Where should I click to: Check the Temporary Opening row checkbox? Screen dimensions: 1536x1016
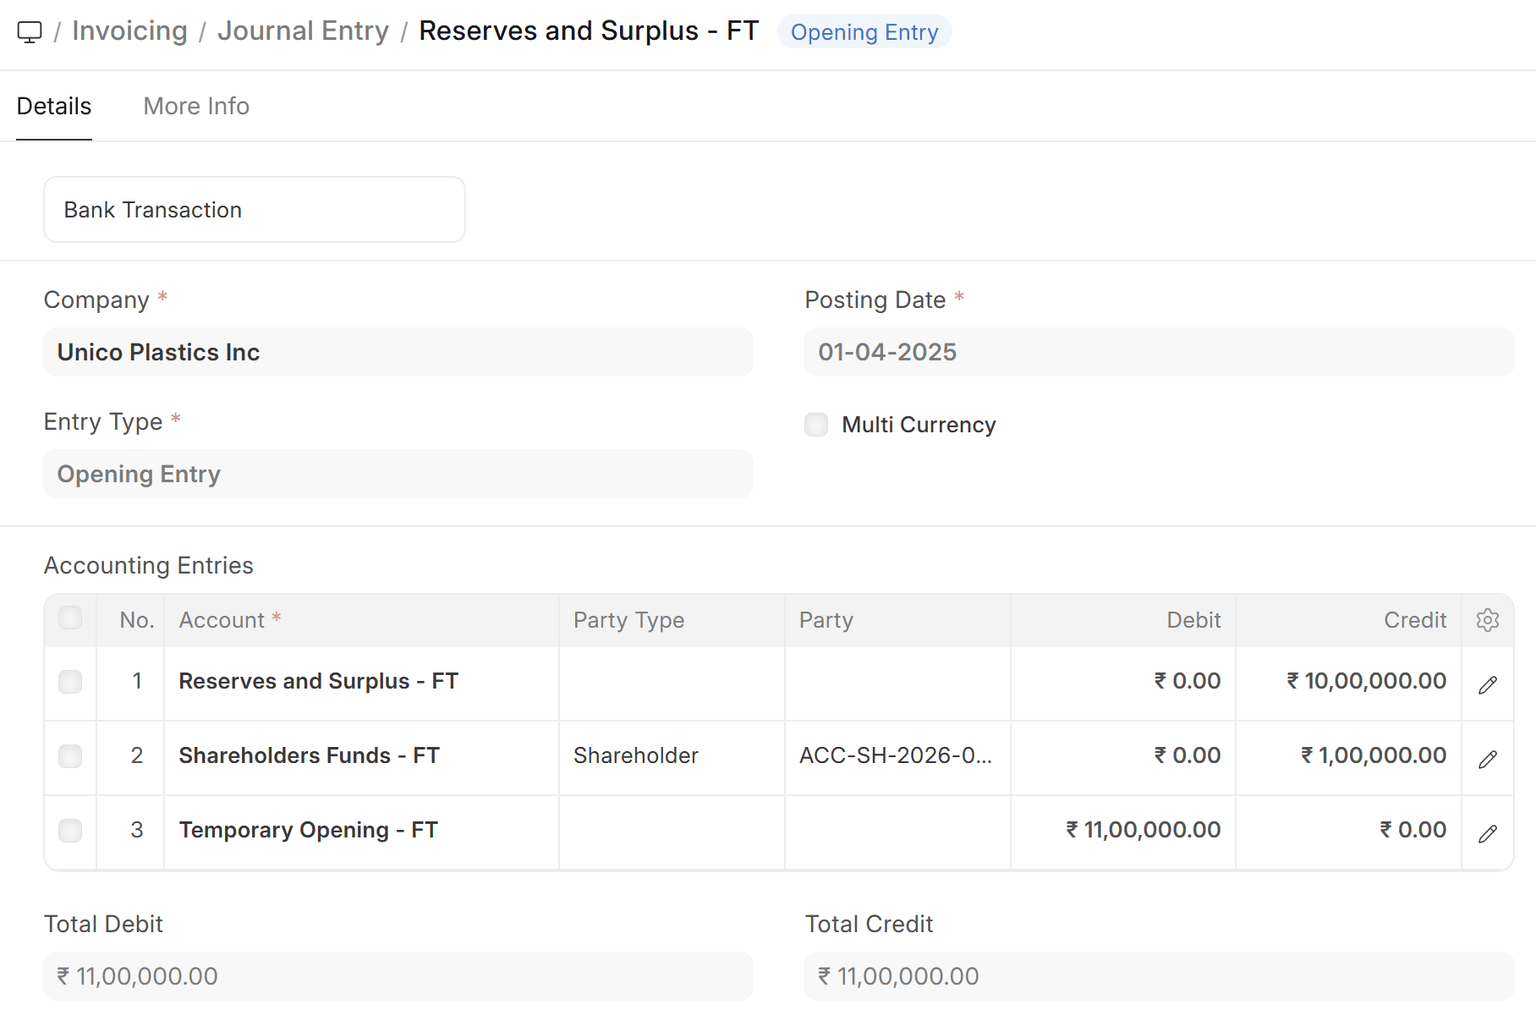(x=70, y=830)
